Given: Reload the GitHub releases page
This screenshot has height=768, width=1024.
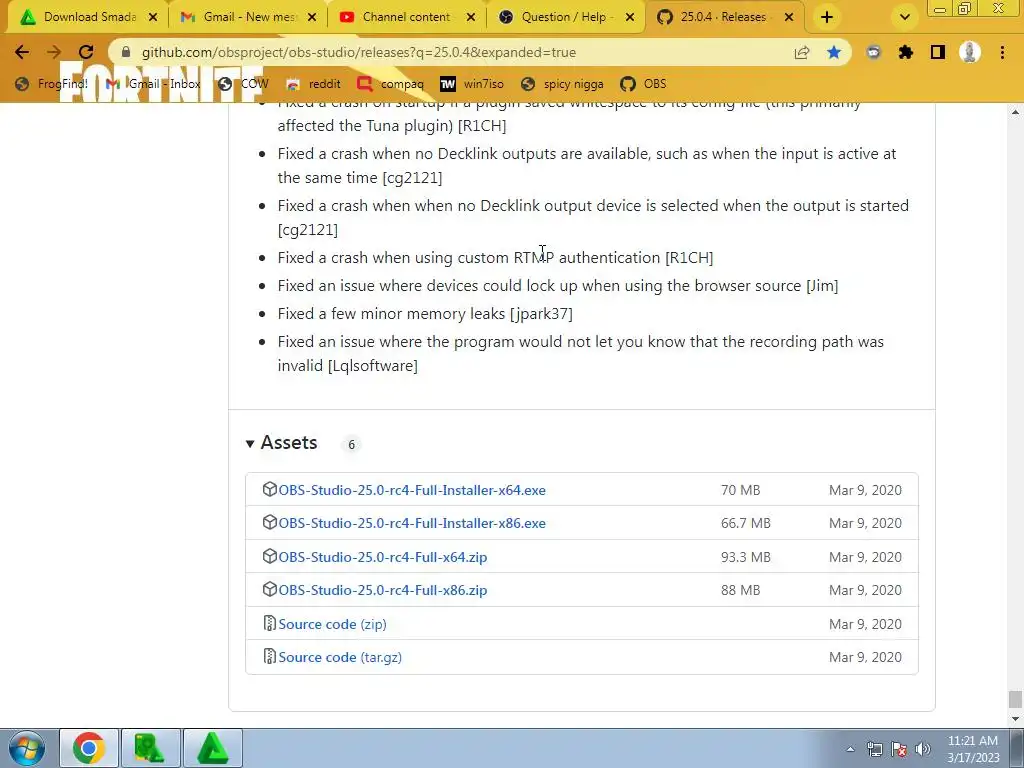Looking at the screenshot, I should coord(86,52).
